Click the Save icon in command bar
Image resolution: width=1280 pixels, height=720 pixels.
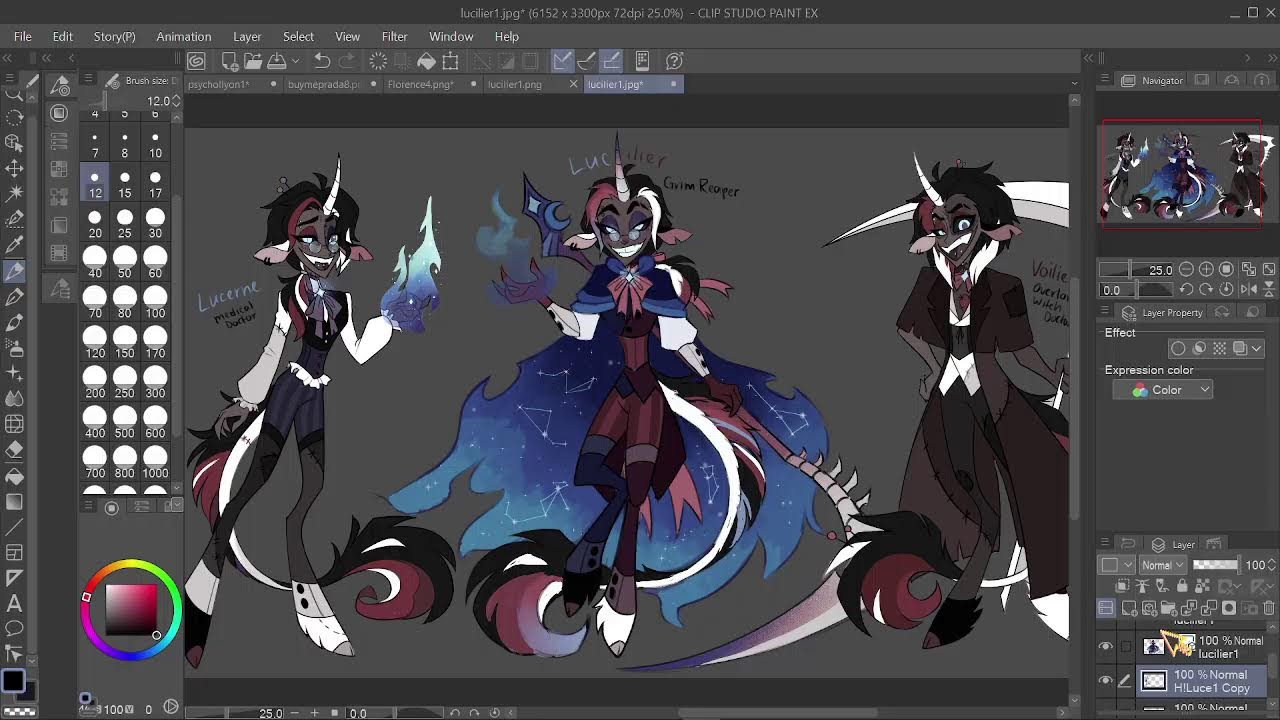pyautogui.click(x=277, y=61)
